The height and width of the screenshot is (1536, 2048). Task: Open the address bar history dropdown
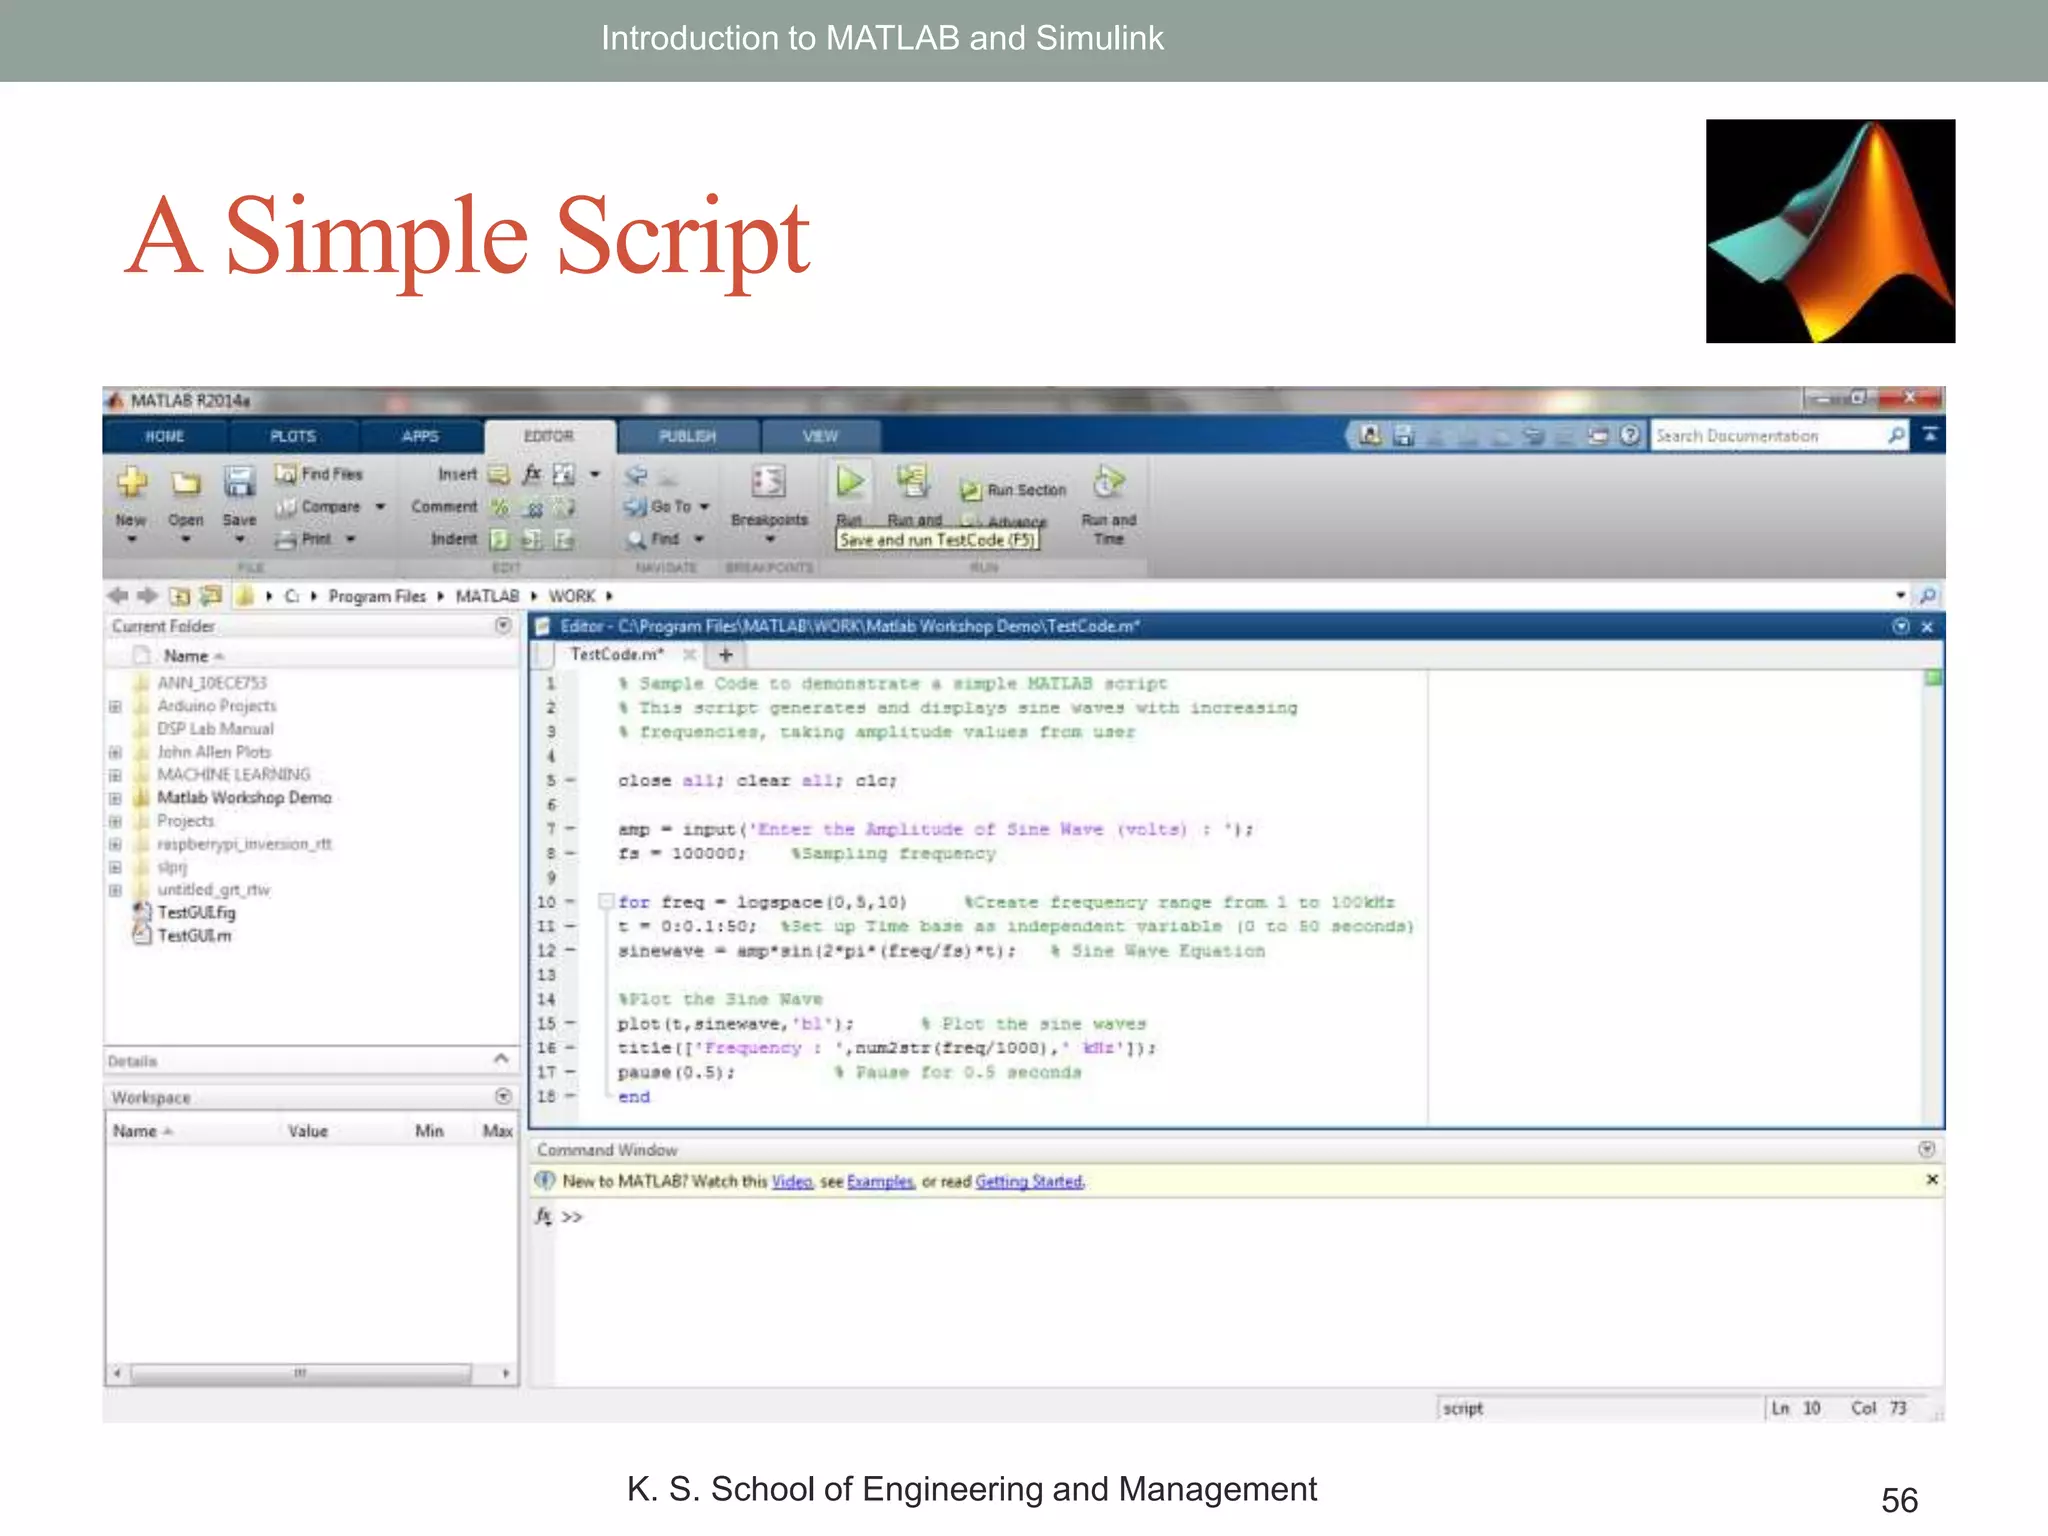pyautogui.click(x=1900, y=596)
